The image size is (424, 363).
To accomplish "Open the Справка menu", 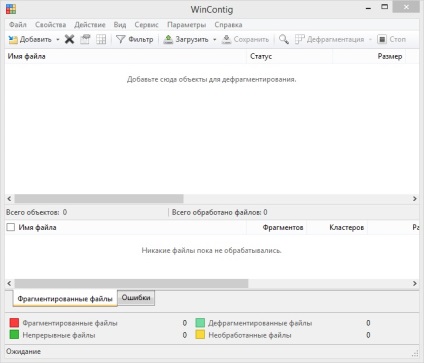I will click(x=228, y=25).
